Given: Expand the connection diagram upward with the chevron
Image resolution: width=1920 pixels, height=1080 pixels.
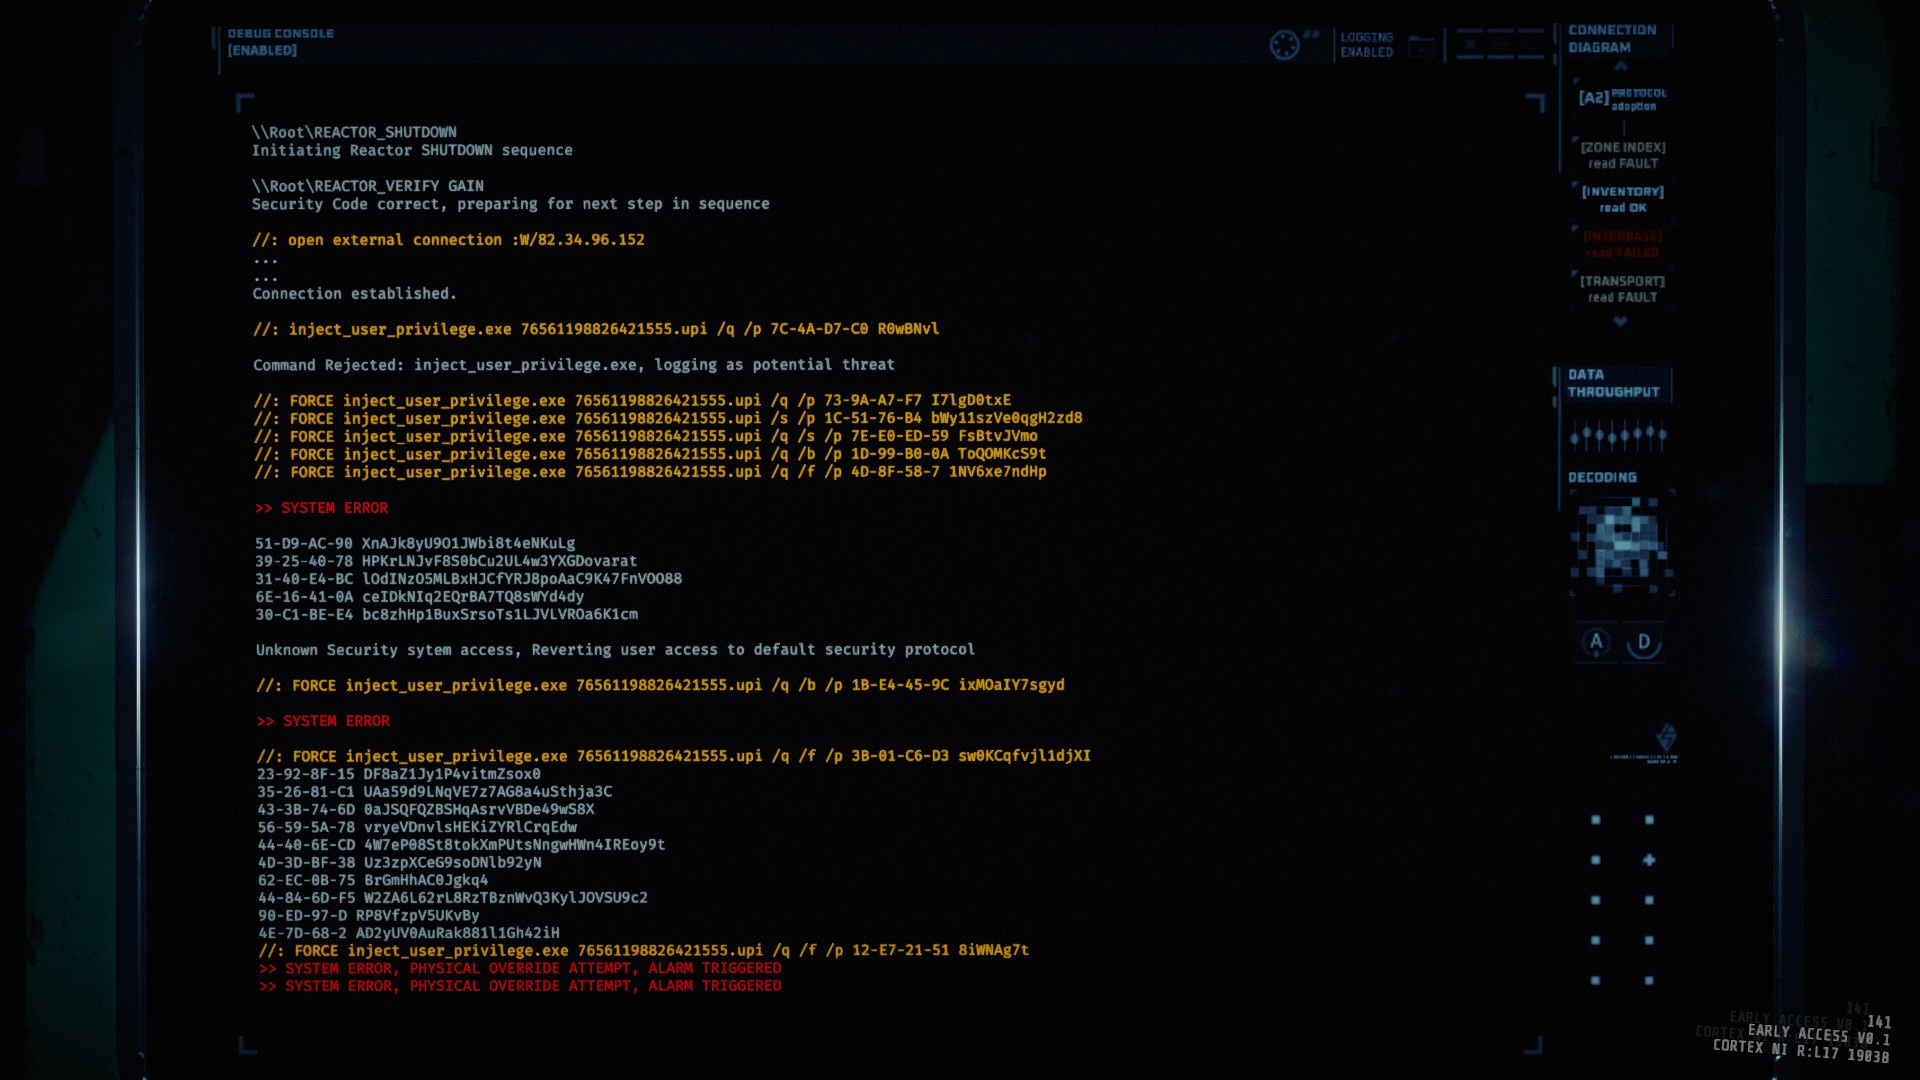Looking at the screenshot, I should click(x=1621, y=67).
